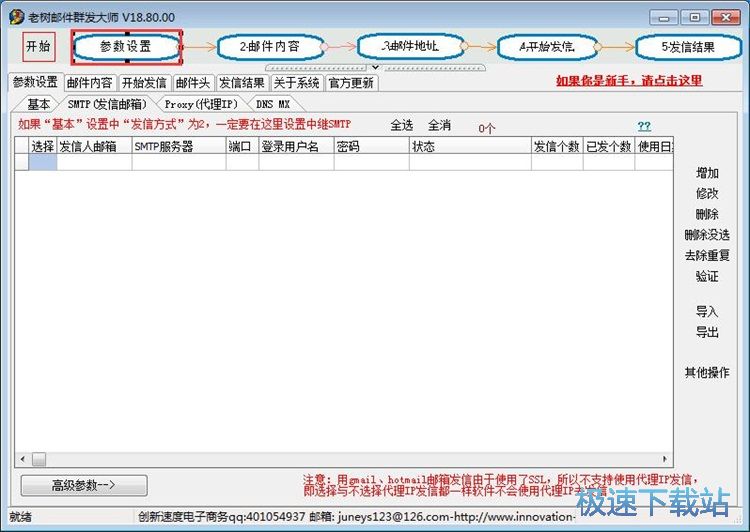The width and height of the screenshot is (750, 532).
Task: Select the 参数设置 workflow step bubble
Action: 127,47
